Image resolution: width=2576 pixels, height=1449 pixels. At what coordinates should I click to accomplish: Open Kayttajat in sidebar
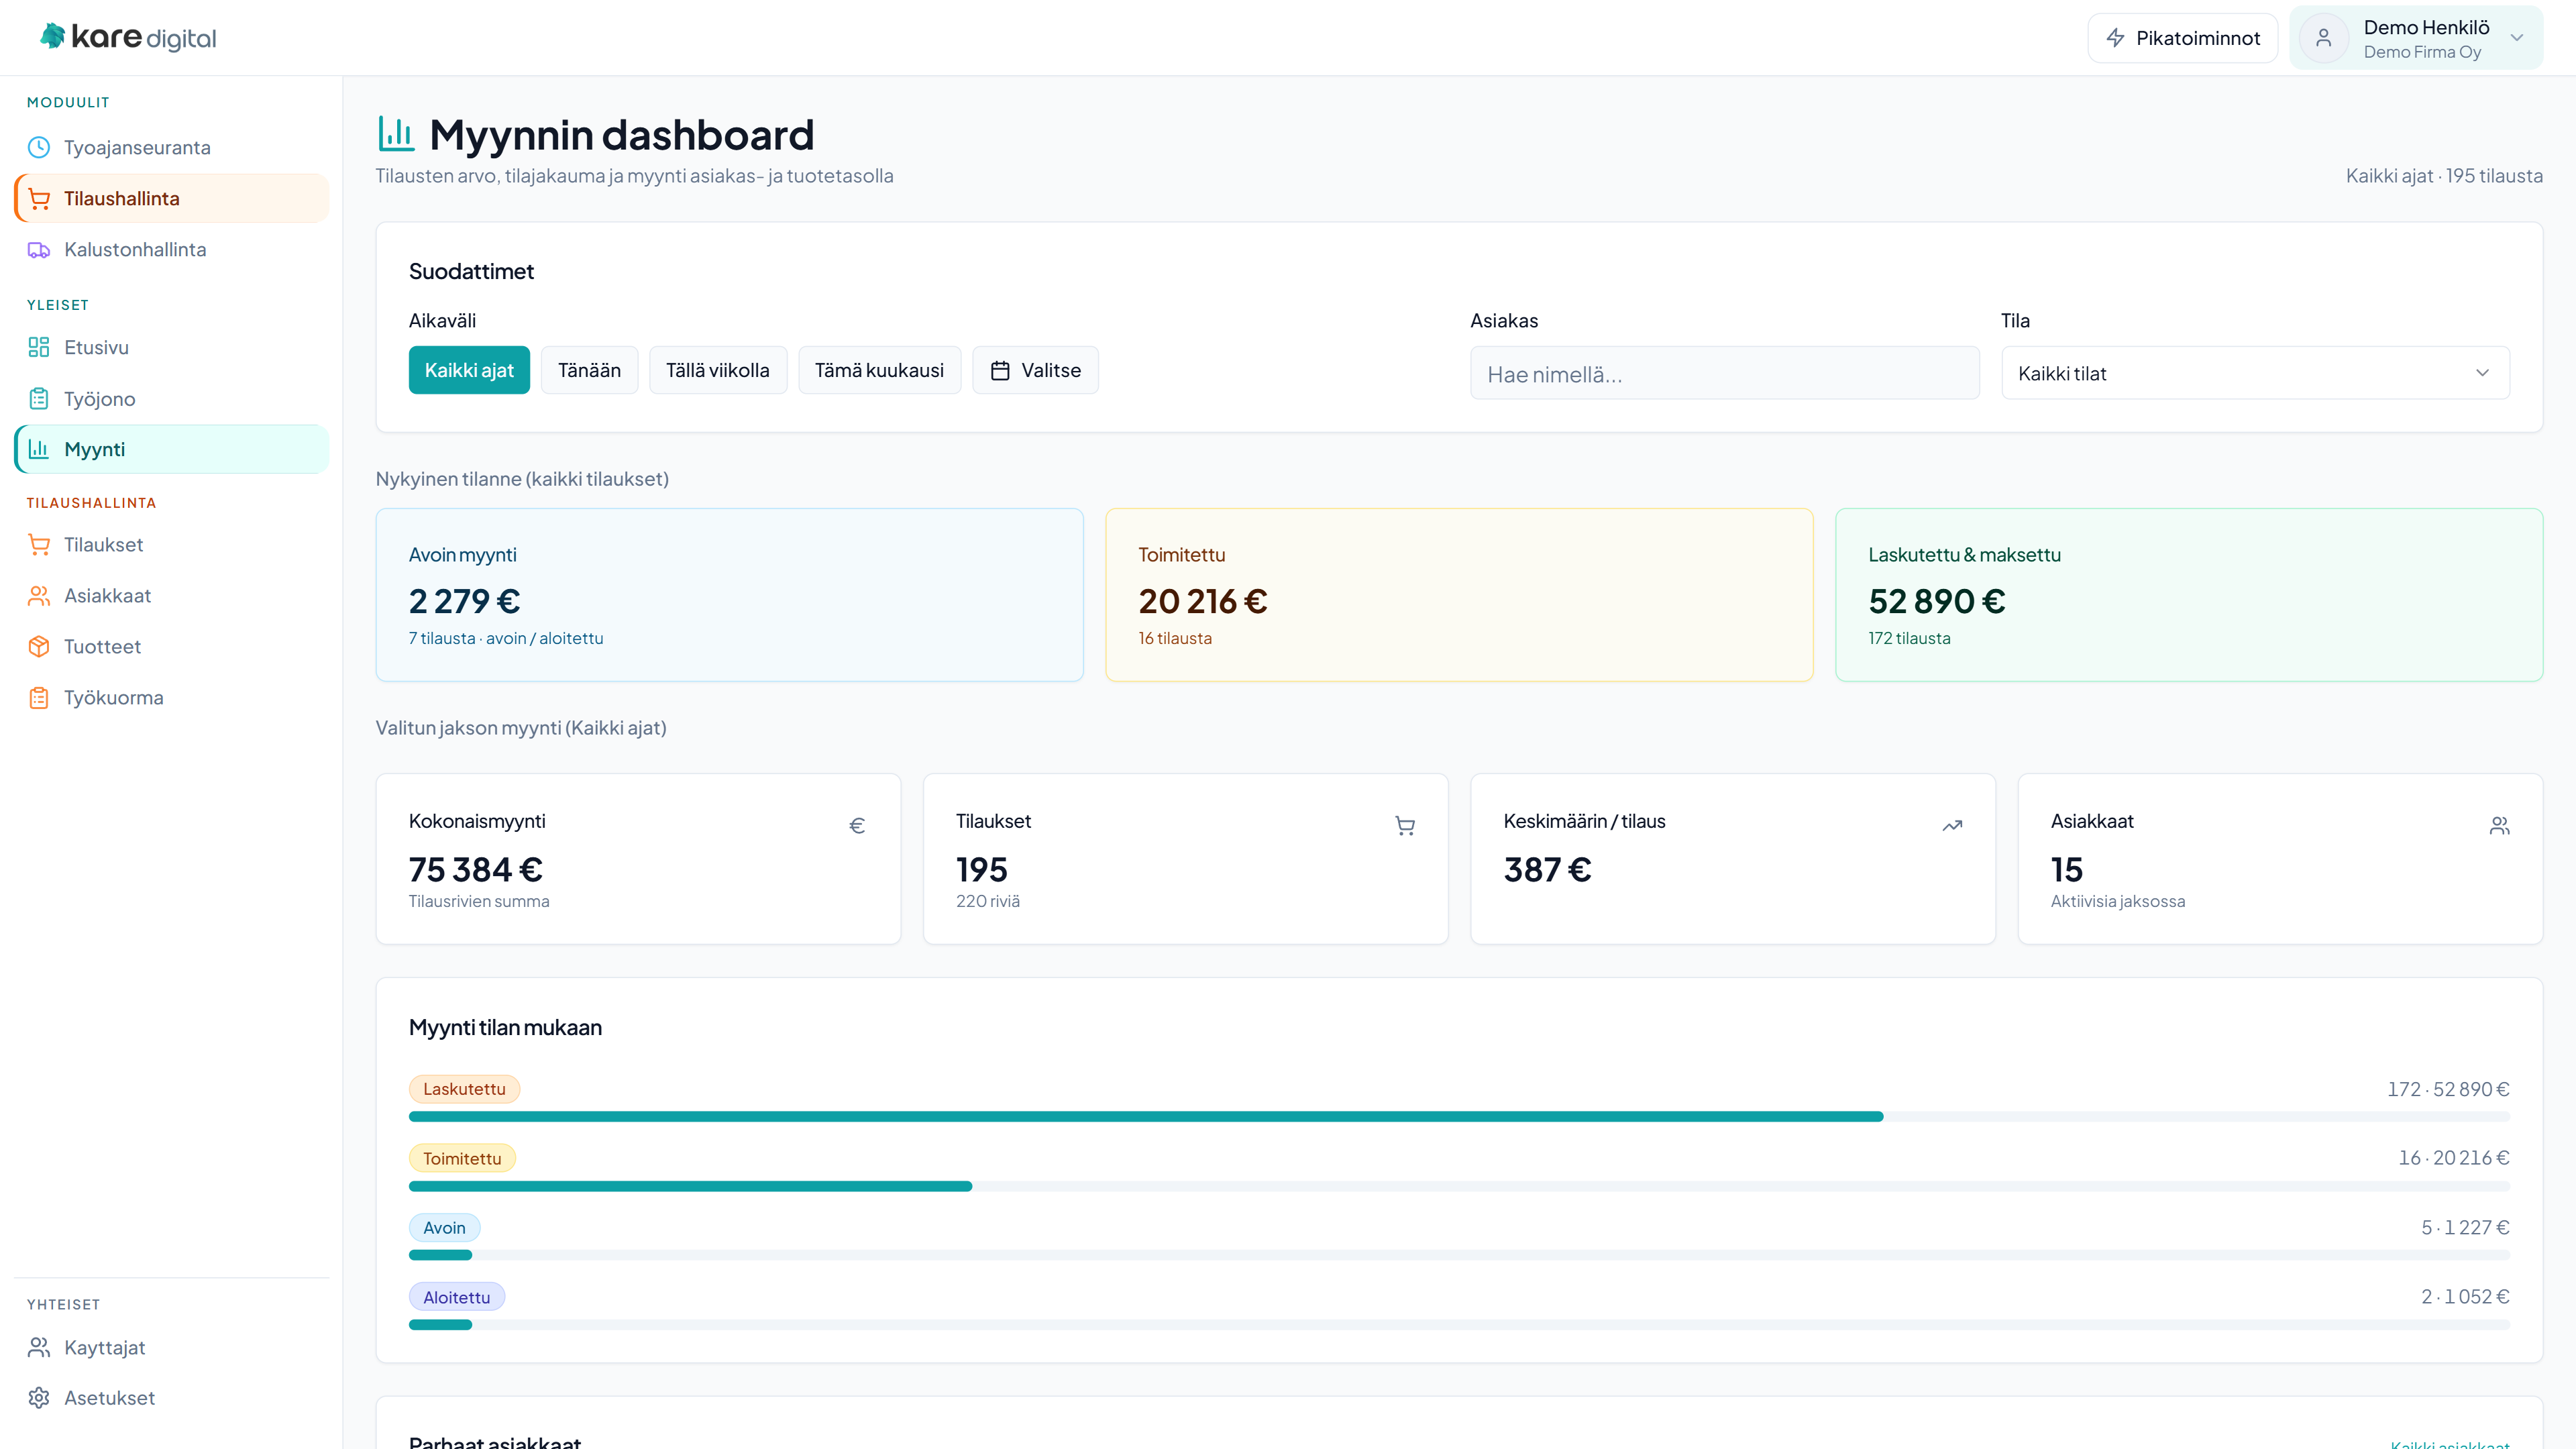pyautogui.click(x=172, y=1348)
